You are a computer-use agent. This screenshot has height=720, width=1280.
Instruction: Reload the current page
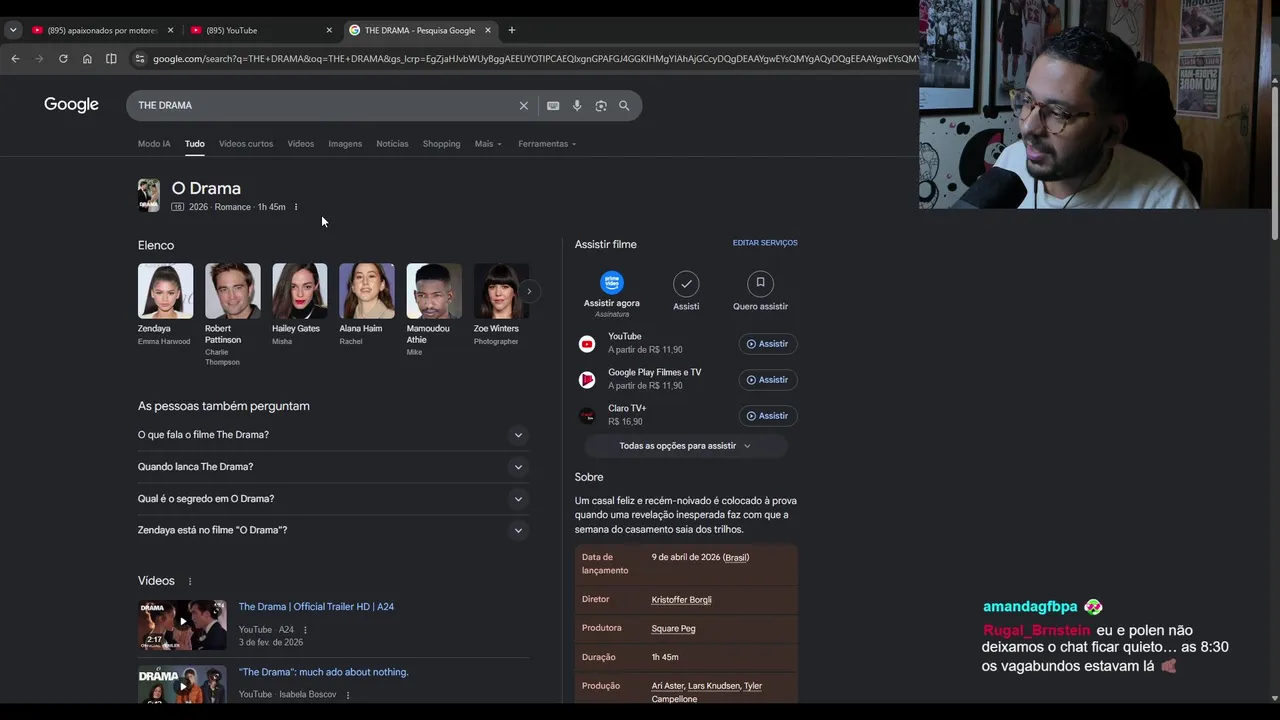[63, 59]
